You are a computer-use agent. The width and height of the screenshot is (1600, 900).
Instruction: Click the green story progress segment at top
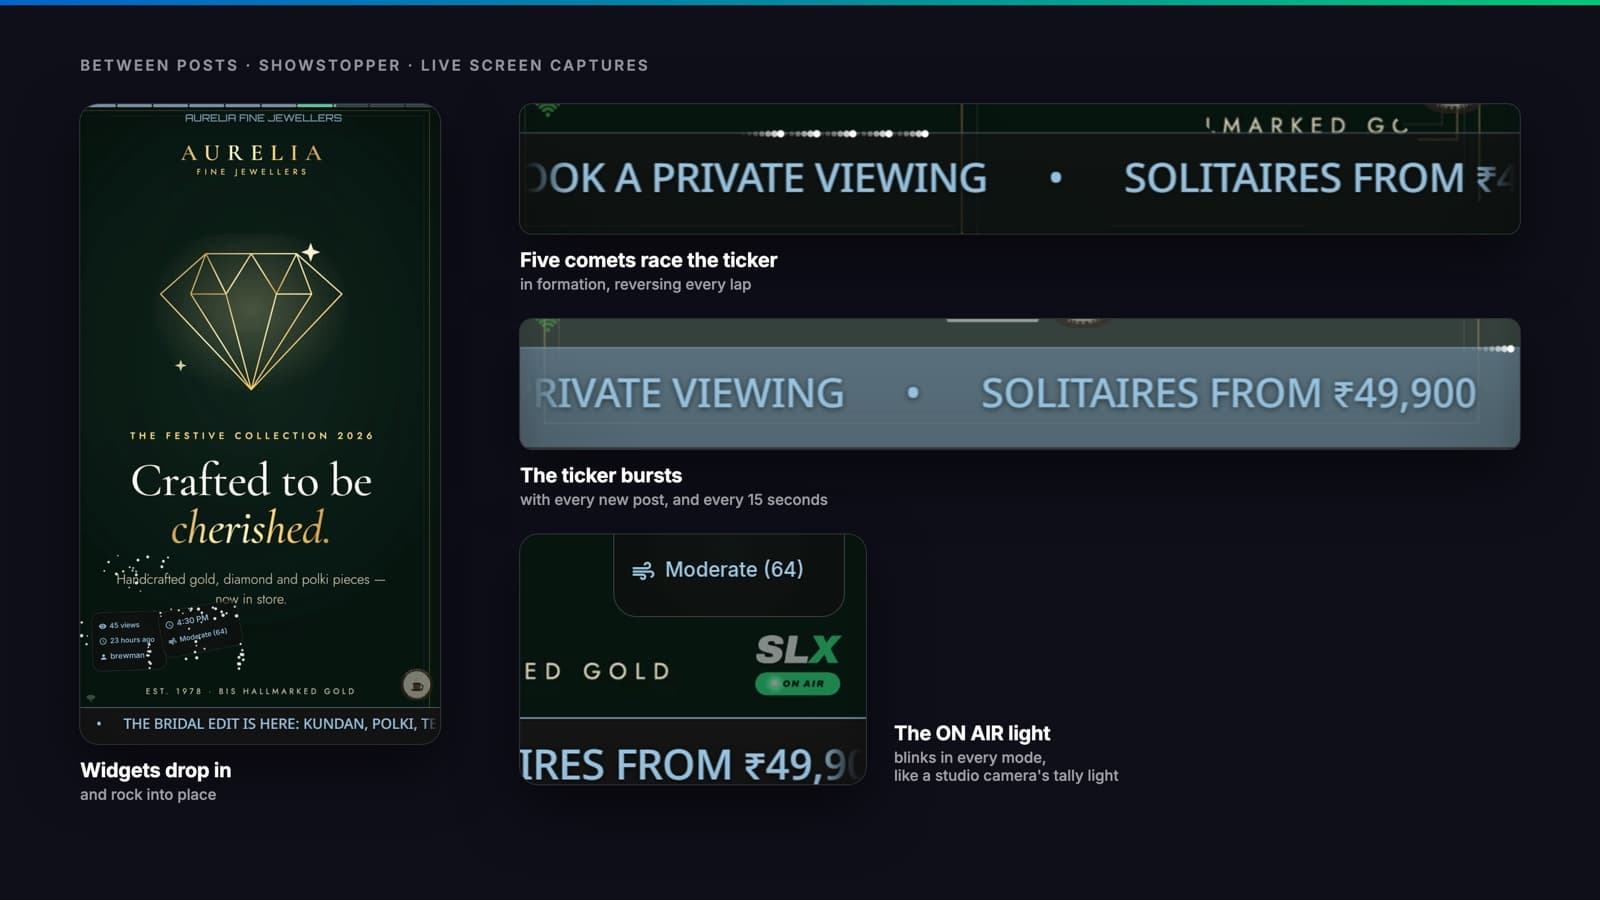(316, 105)
